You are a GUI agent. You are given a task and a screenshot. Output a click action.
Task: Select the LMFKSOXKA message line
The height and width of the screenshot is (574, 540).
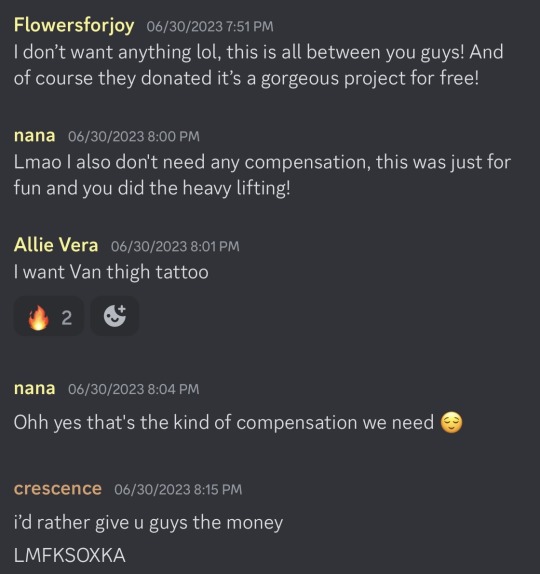click(x=70, y=555)
